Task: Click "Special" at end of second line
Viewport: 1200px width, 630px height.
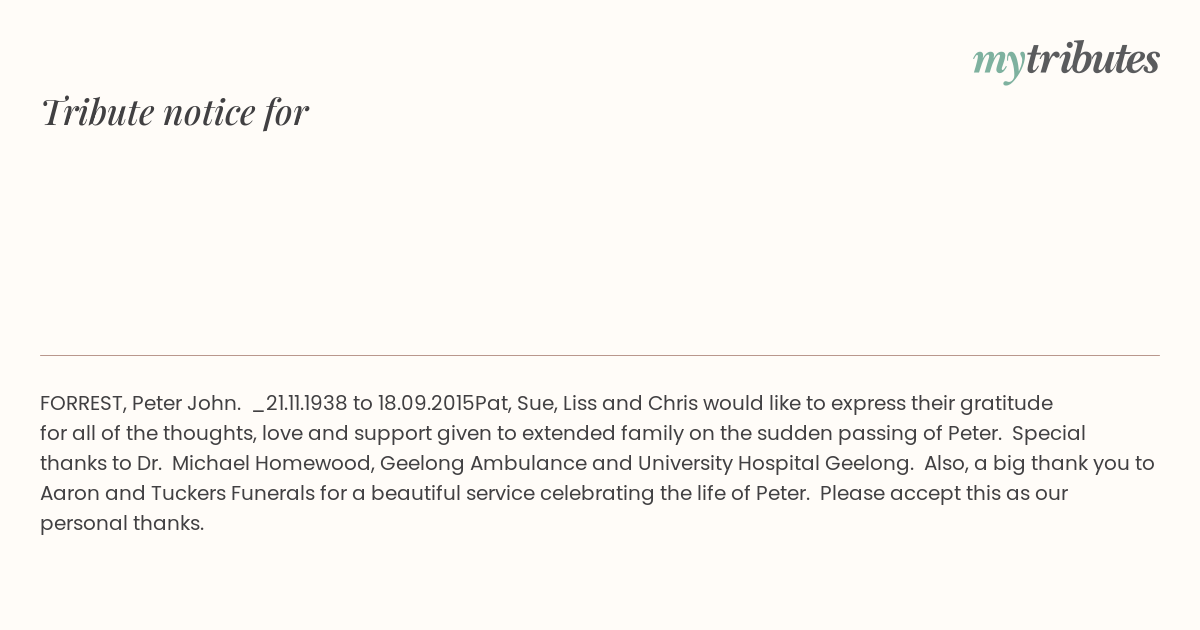Action: [1049, 433]
